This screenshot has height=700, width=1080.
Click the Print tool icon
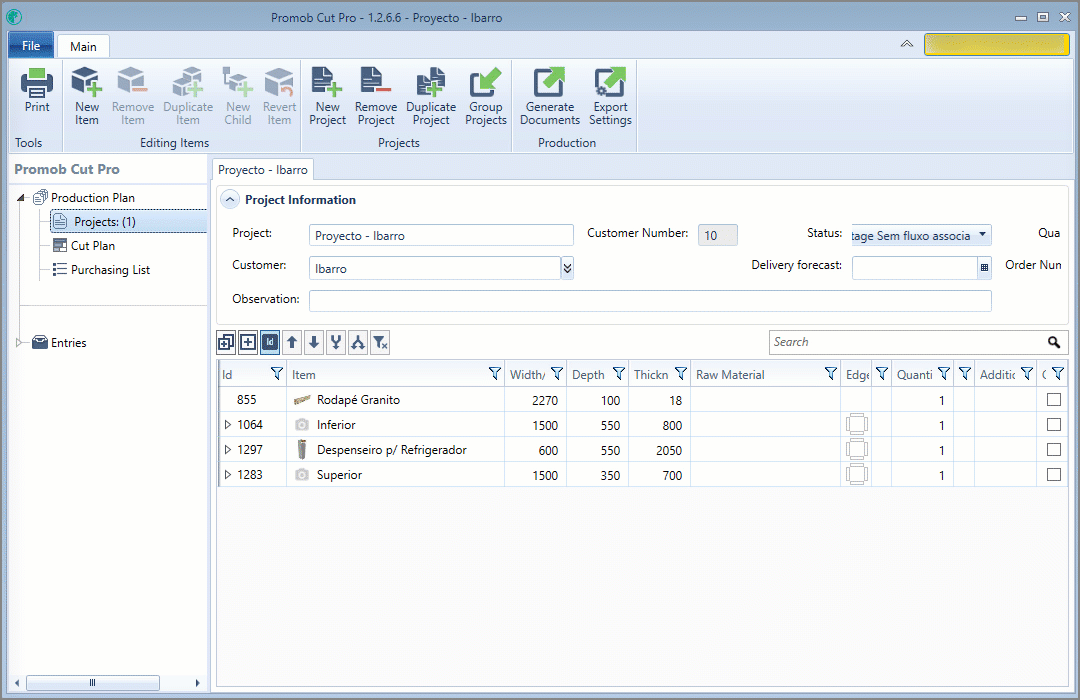tap(37, 92)
